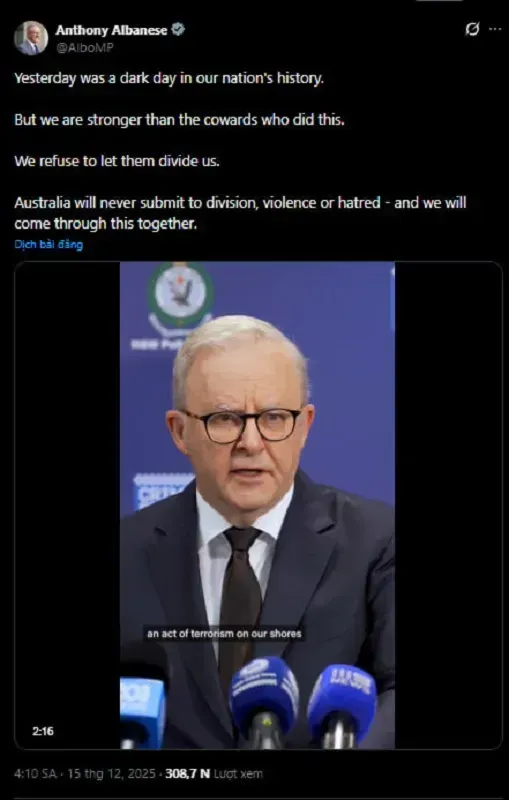Image resolution: width=509 pixels, height=800 pixels.
Task: Click the police emblem in the video
Action: [x=180, y=294]
